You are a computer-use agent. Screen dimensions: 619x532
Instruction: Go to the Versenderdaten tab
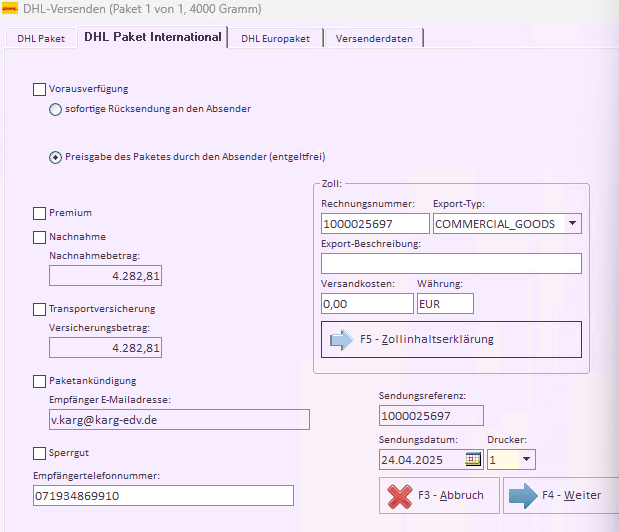pyautogui.click(x=374, y=39)
